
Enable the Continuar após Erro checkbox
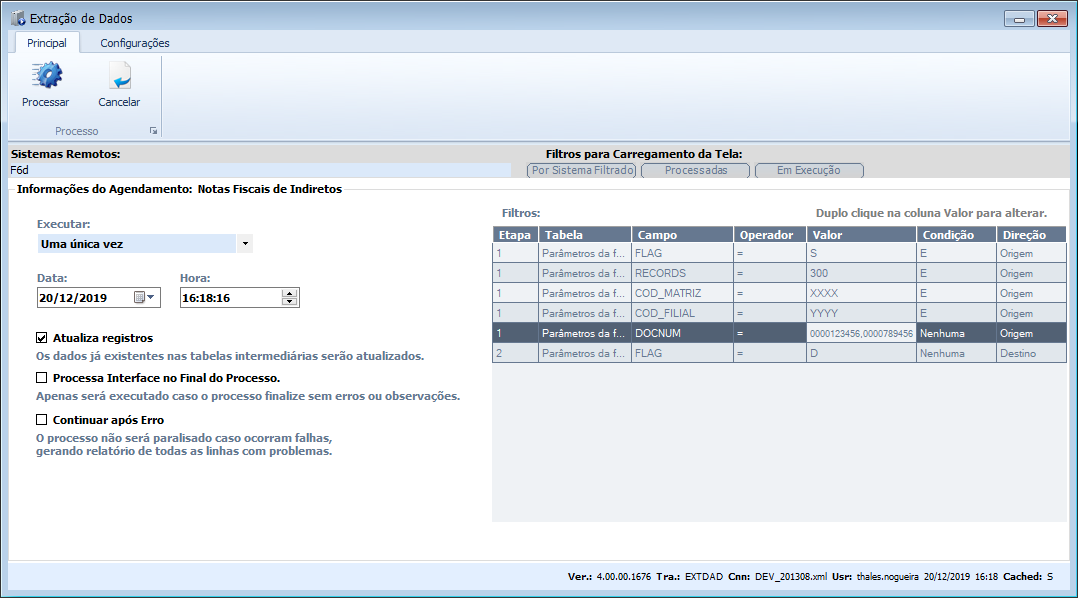42,419
